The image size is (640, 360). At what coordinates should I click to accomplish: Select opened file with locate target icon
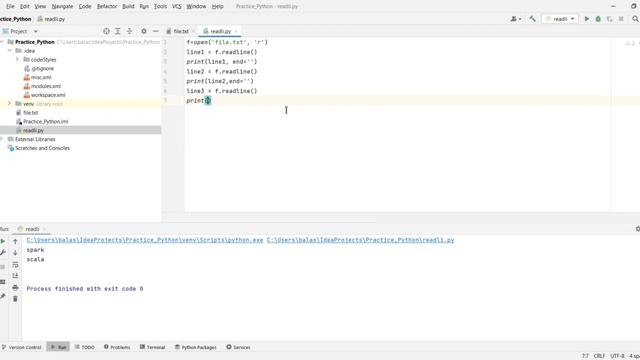point(106,31)
